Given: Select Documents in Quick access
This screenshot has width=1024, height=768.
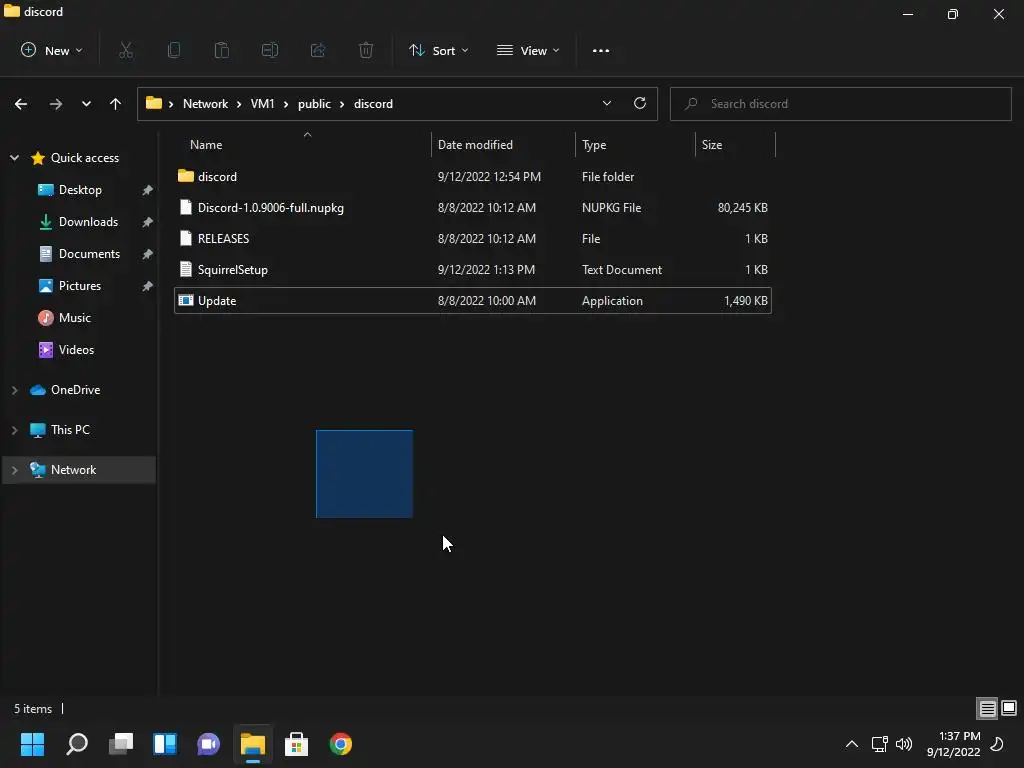Looking at the screenshot, I should 89,253.
